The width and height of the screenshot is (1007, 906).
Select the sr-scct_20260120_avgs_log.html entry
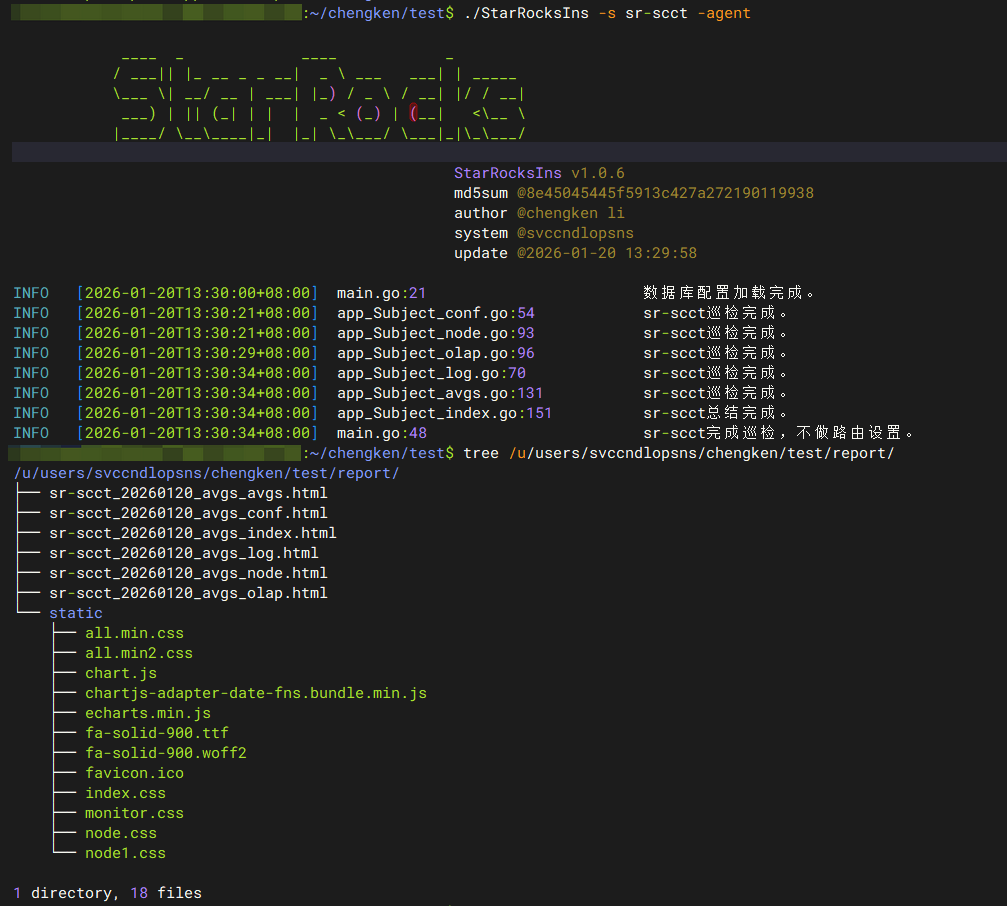click(x=183, y=553)
